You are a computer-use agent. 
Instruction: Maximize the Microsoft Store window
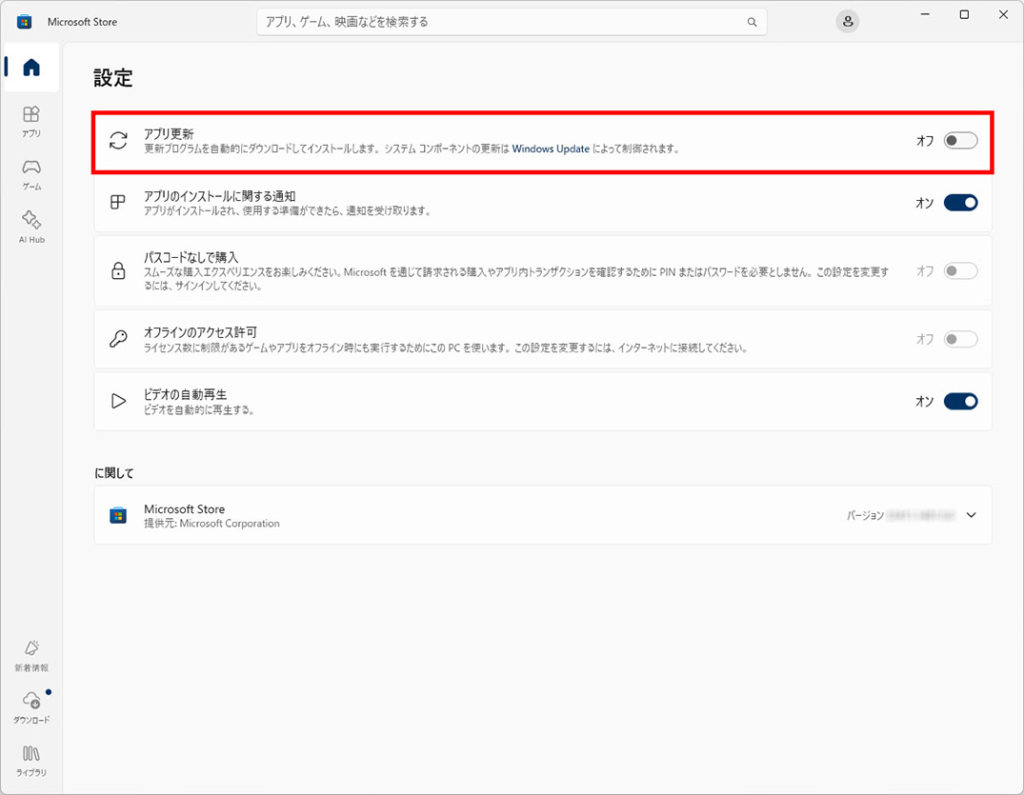click(964, 15)
